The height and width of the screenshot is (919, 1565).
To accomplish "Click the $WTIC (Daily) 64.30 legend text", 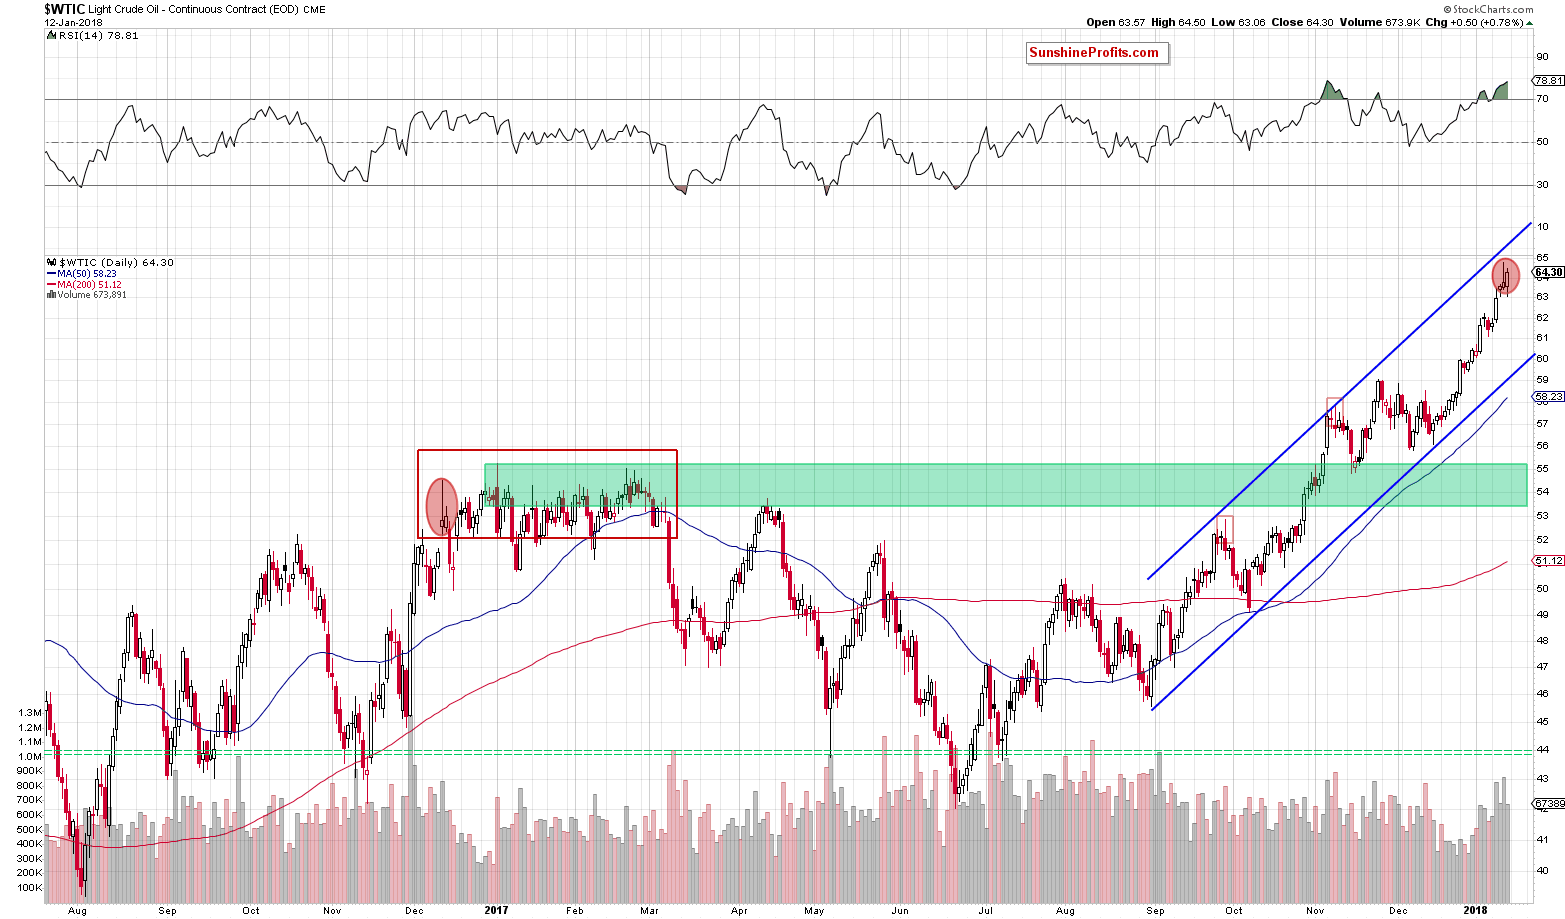I will click(x=116, y=263).
